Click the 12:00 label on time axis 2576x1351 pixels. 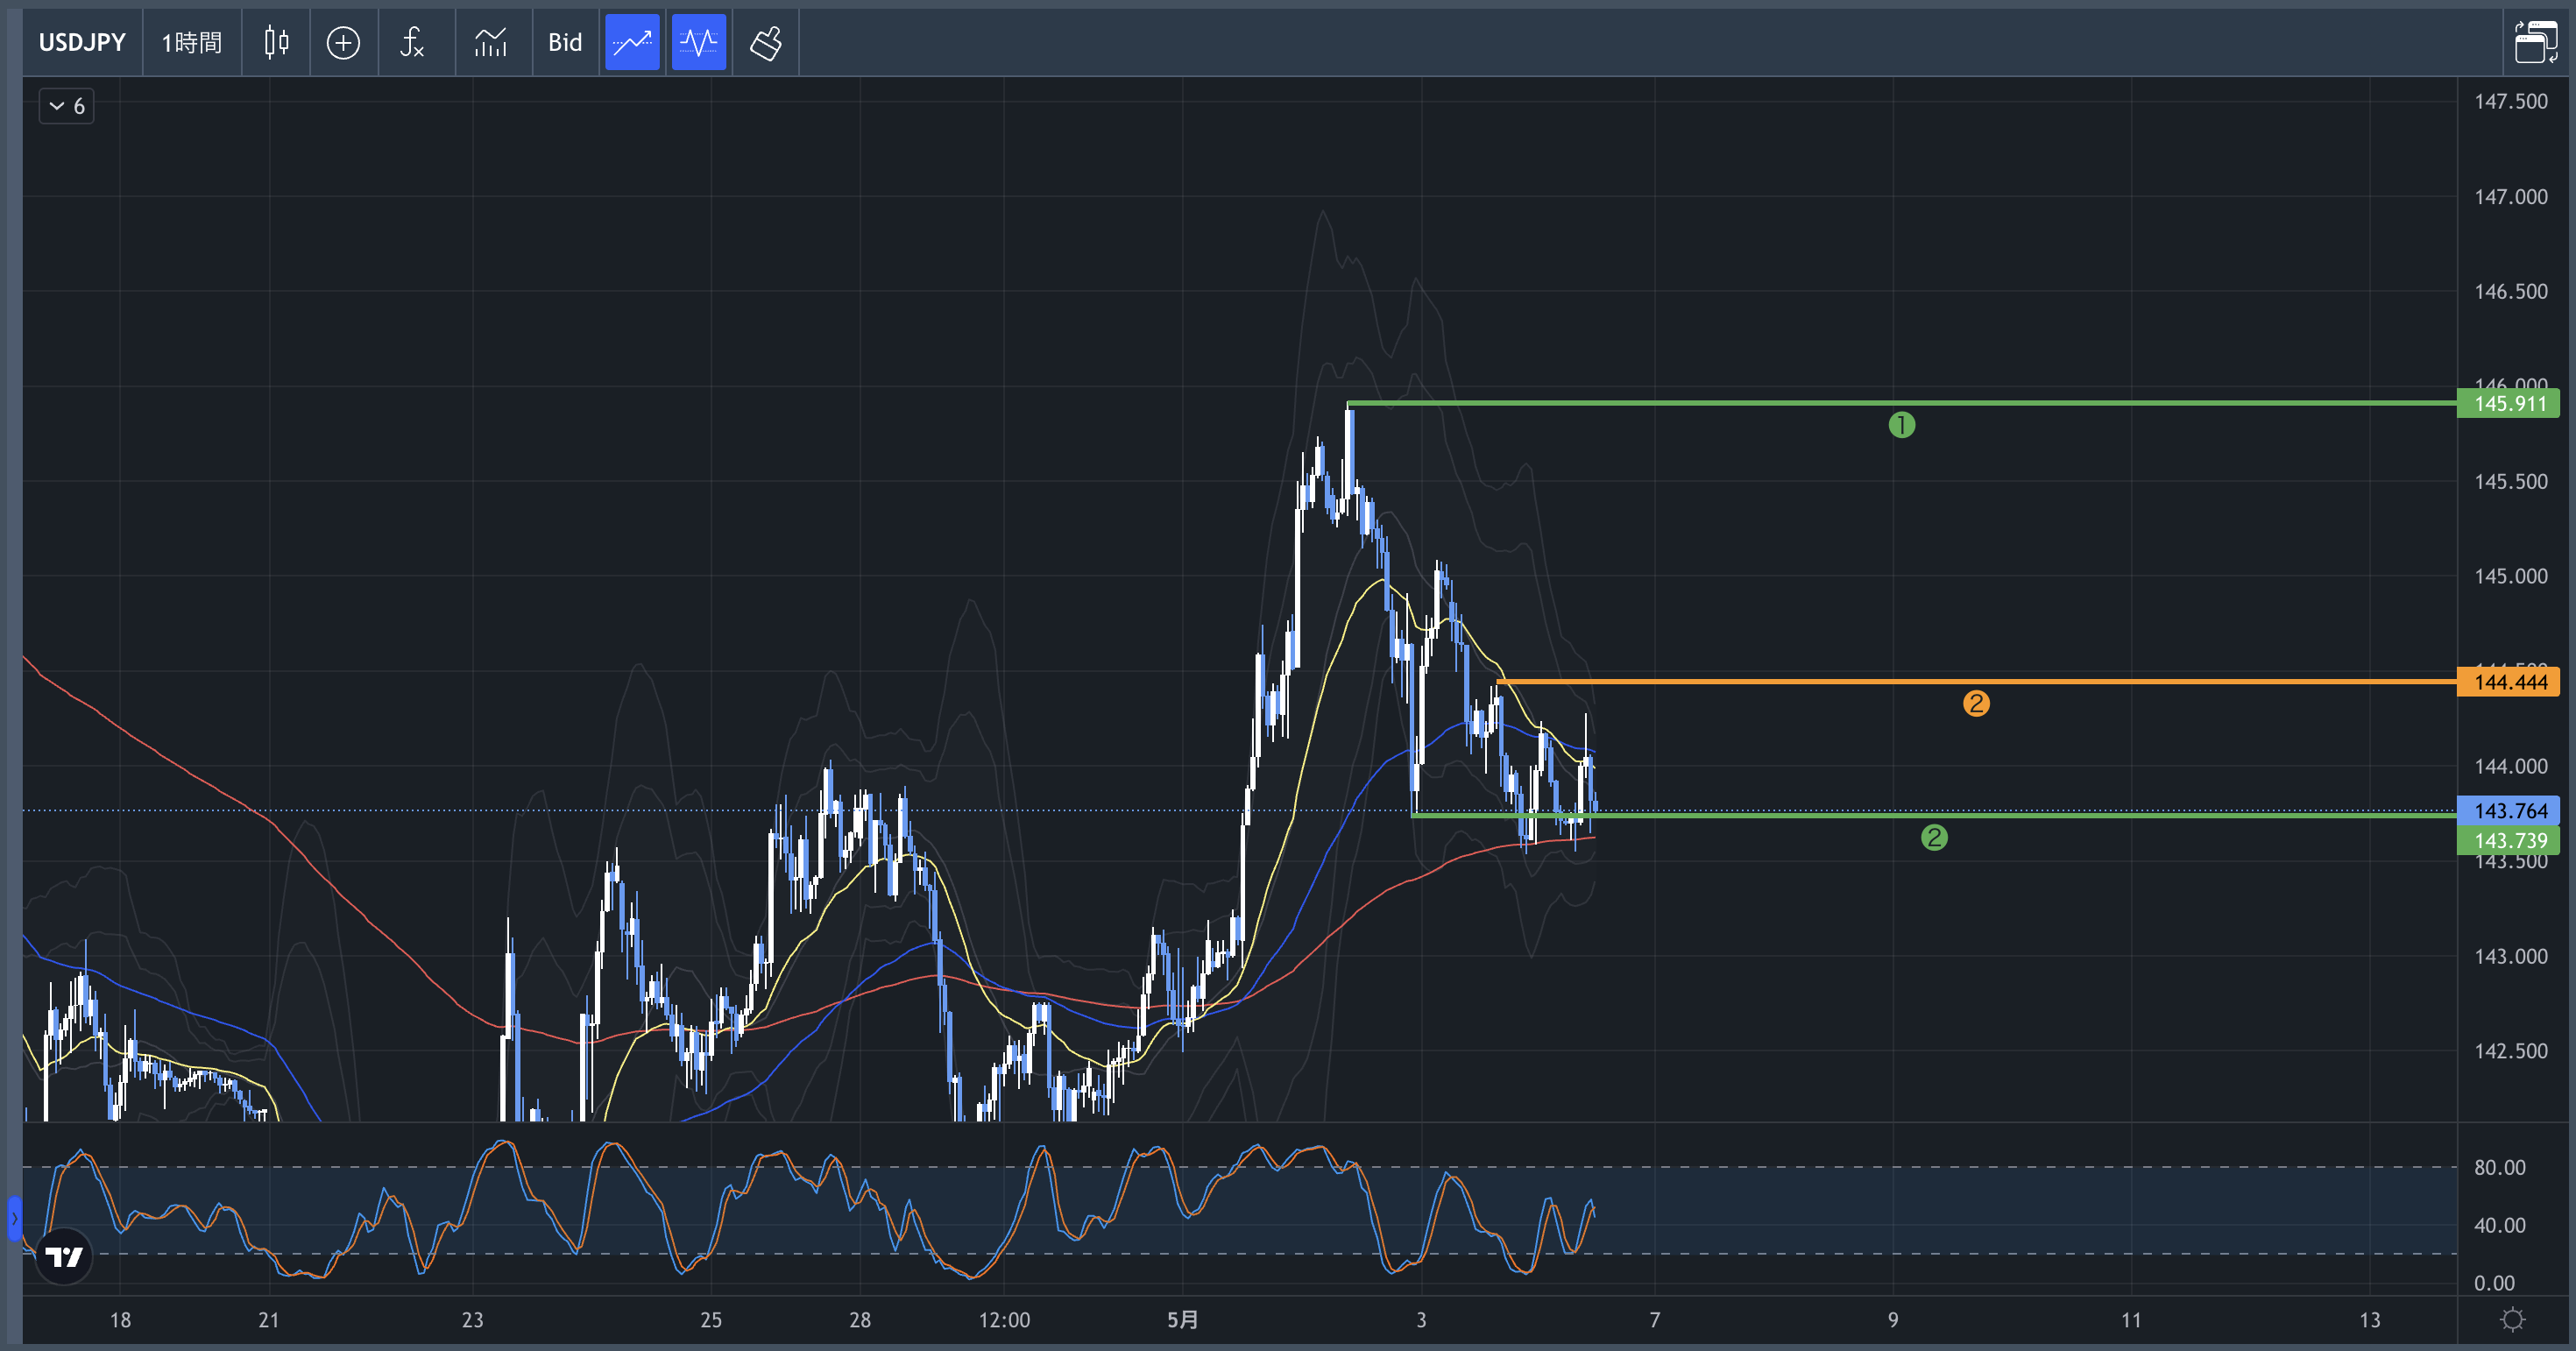1004,1320
